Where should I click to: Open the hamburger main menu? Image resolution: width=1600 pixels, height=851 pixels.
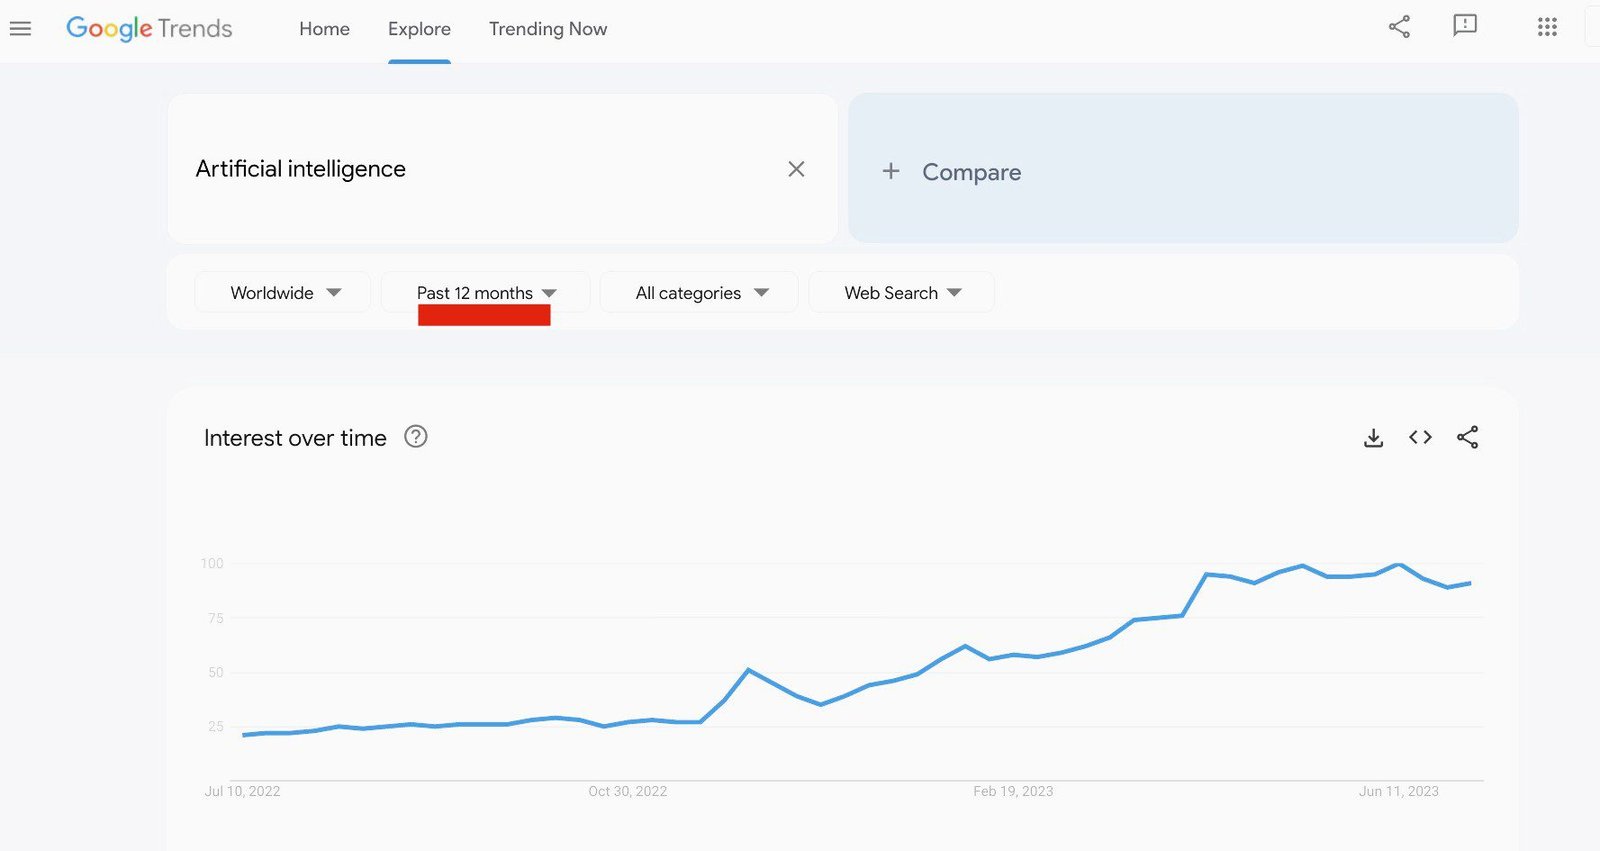tap(20, 29)
